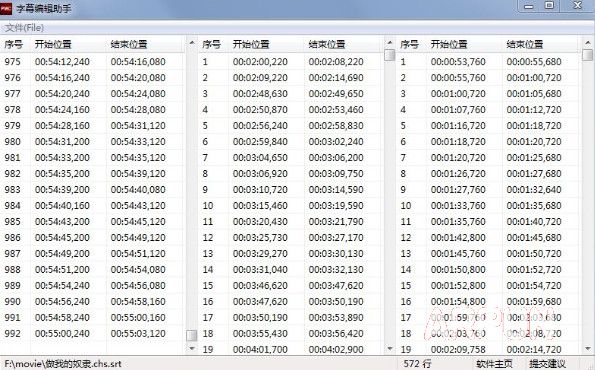Select end time 00:01:32,640
This screenshot has height=370, width=595.
point(534,189)
